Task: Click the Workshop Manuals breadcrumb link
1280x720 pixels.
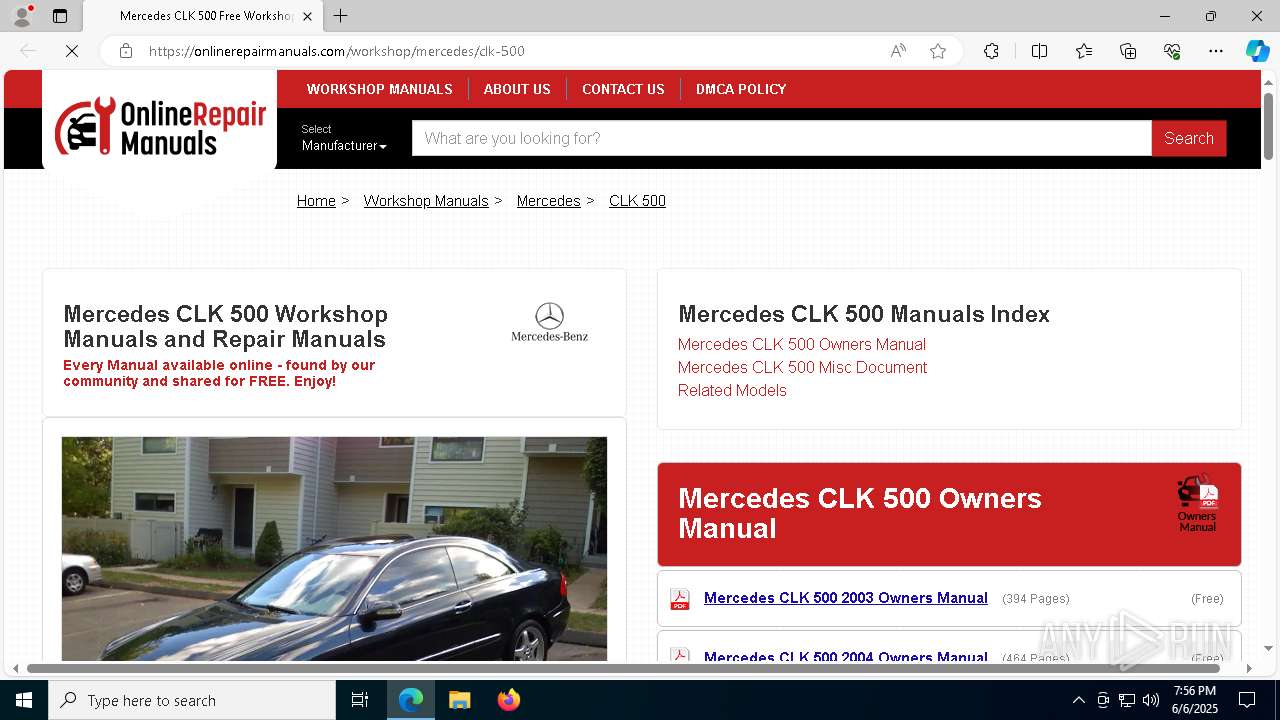Action: point(426,201)
